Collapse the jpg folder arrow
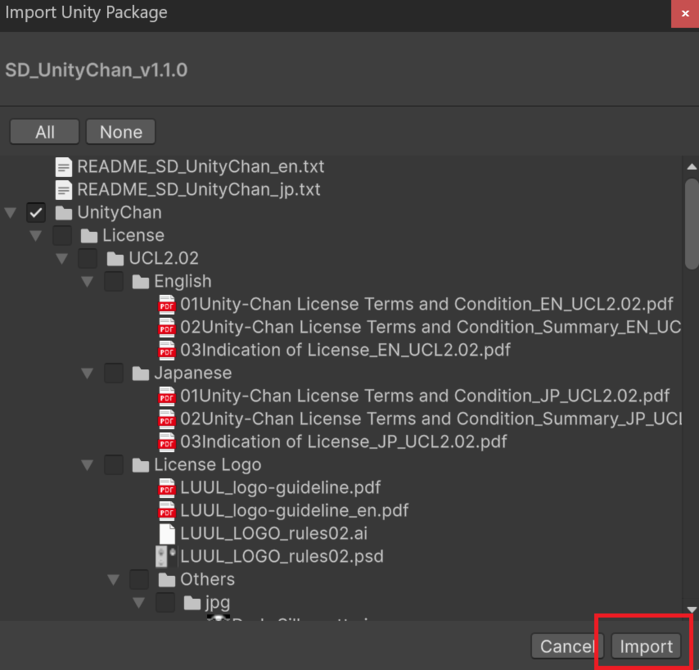Viewport: 699px width, 670px height. (139, 603)
